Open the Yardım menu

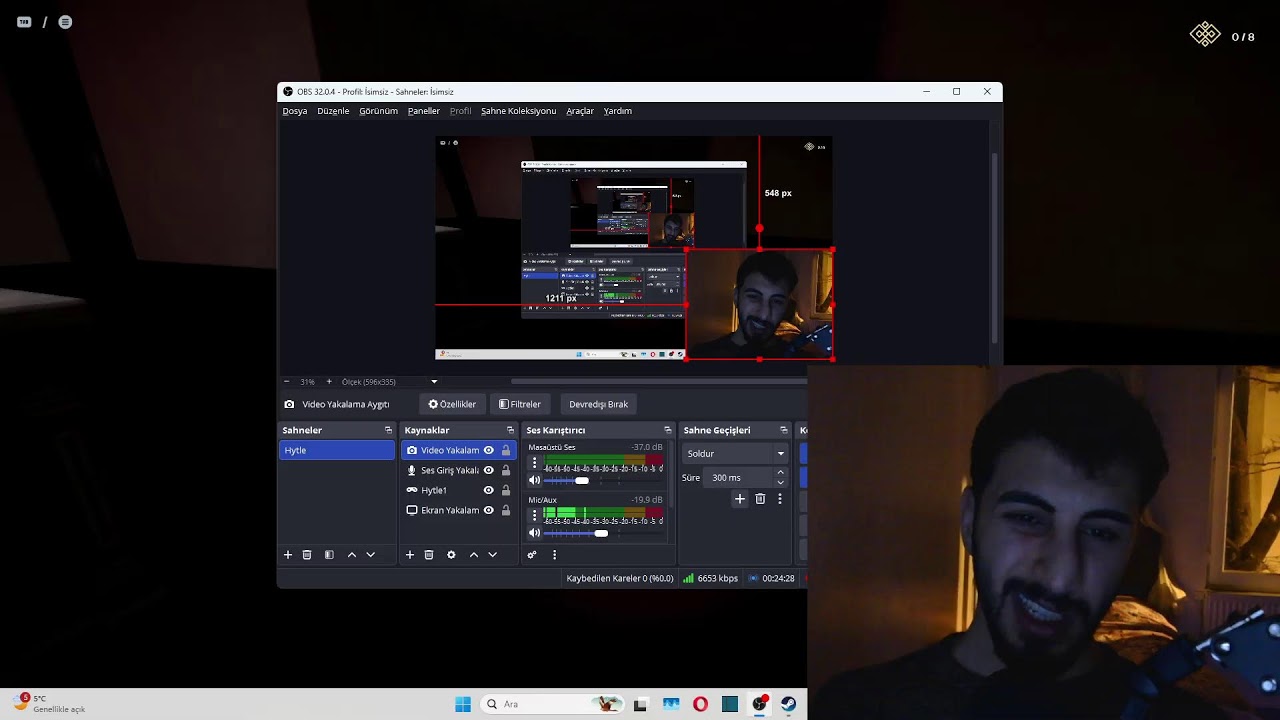click(x=618, y=111)
